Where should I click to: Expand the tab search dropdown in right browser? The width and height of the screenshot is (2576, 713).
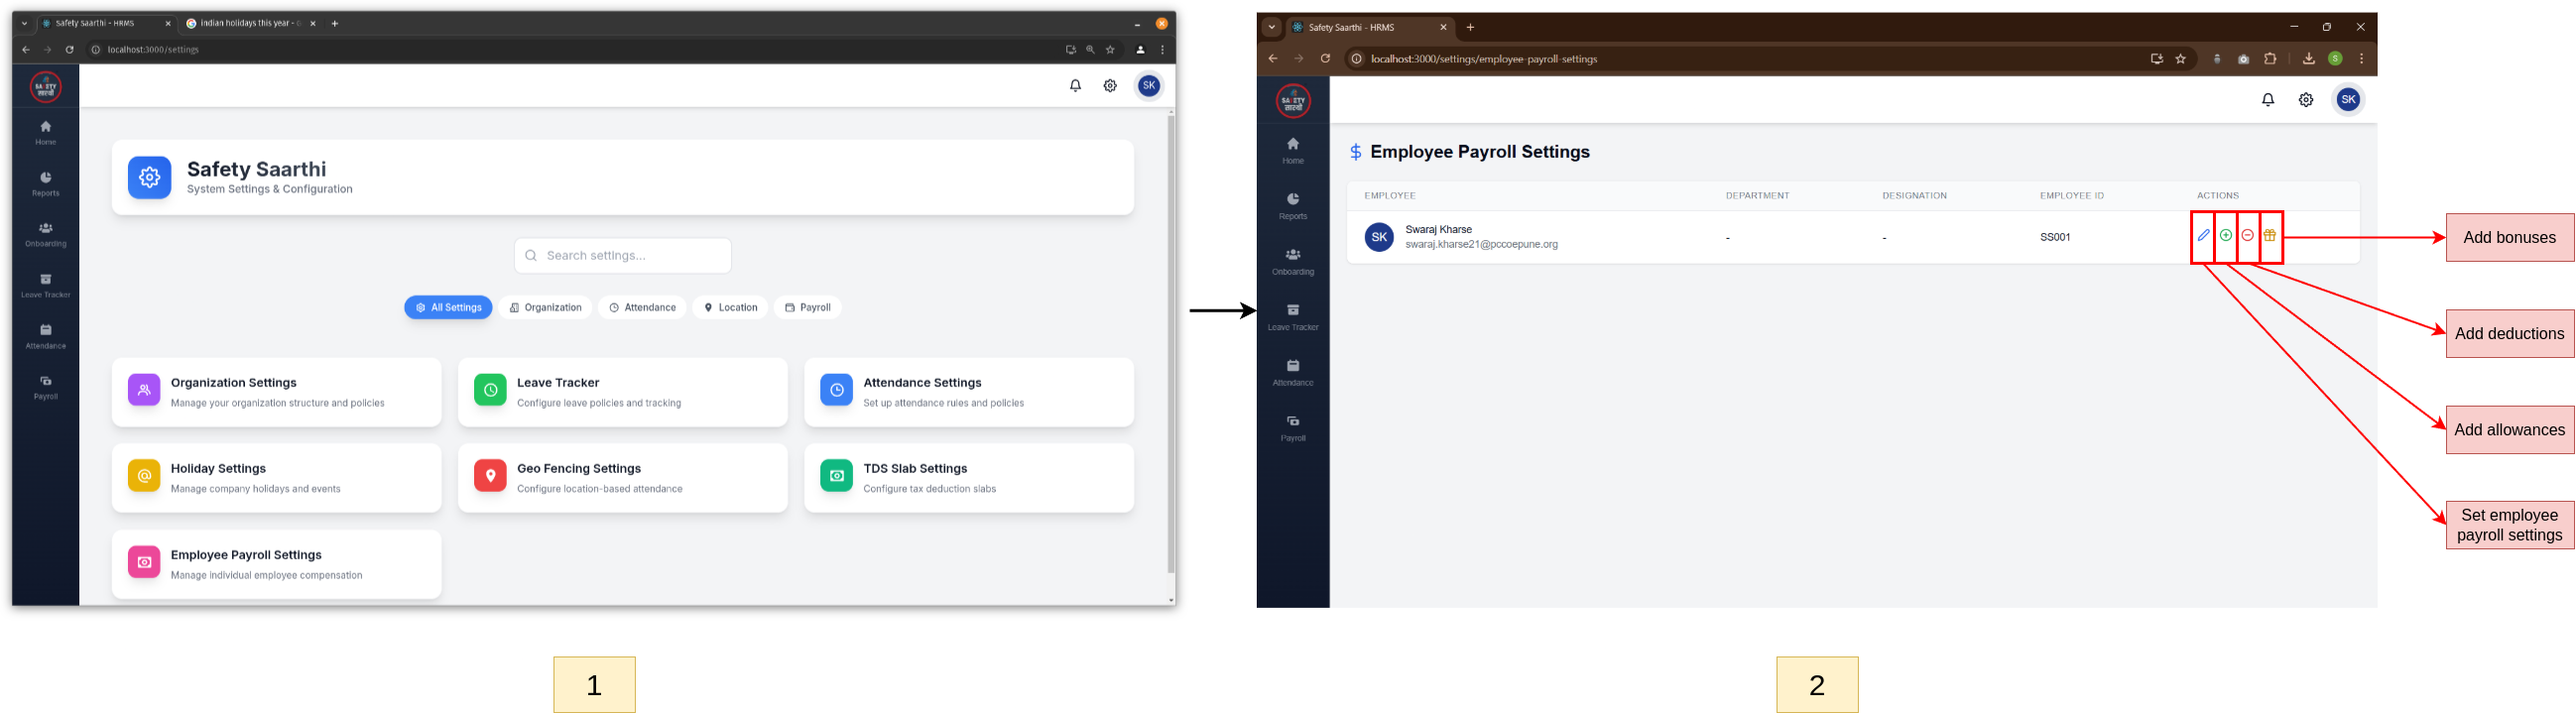1271,28
